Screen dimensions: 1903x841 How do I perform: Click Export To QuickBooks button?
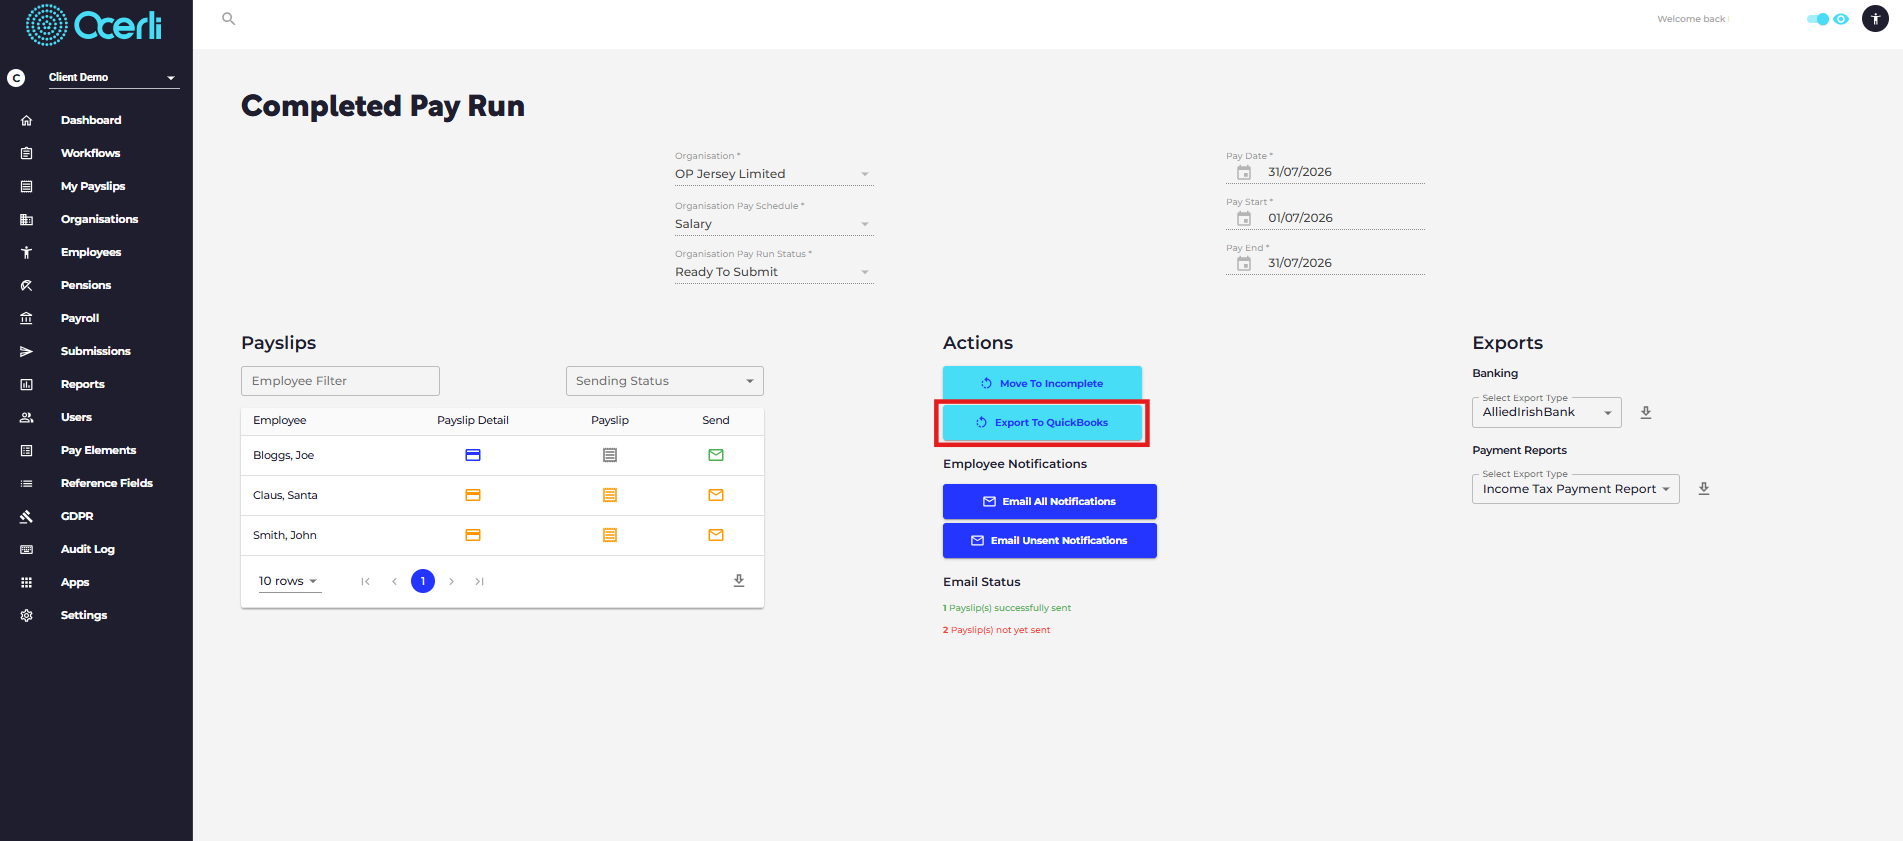pyautogui.click(x=1042, y=422)
